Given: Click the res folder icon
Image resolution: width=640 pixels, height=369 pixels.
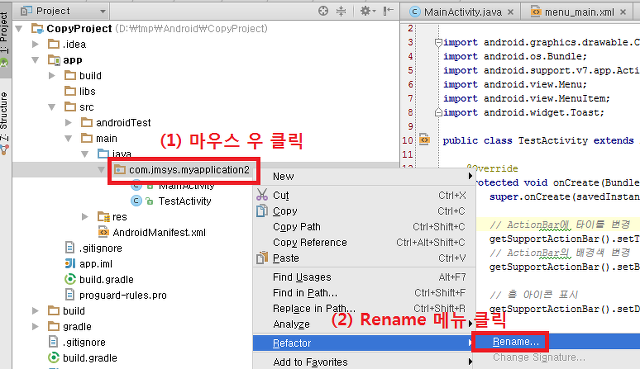Looking at the screenshot, I should click(103, 216).
